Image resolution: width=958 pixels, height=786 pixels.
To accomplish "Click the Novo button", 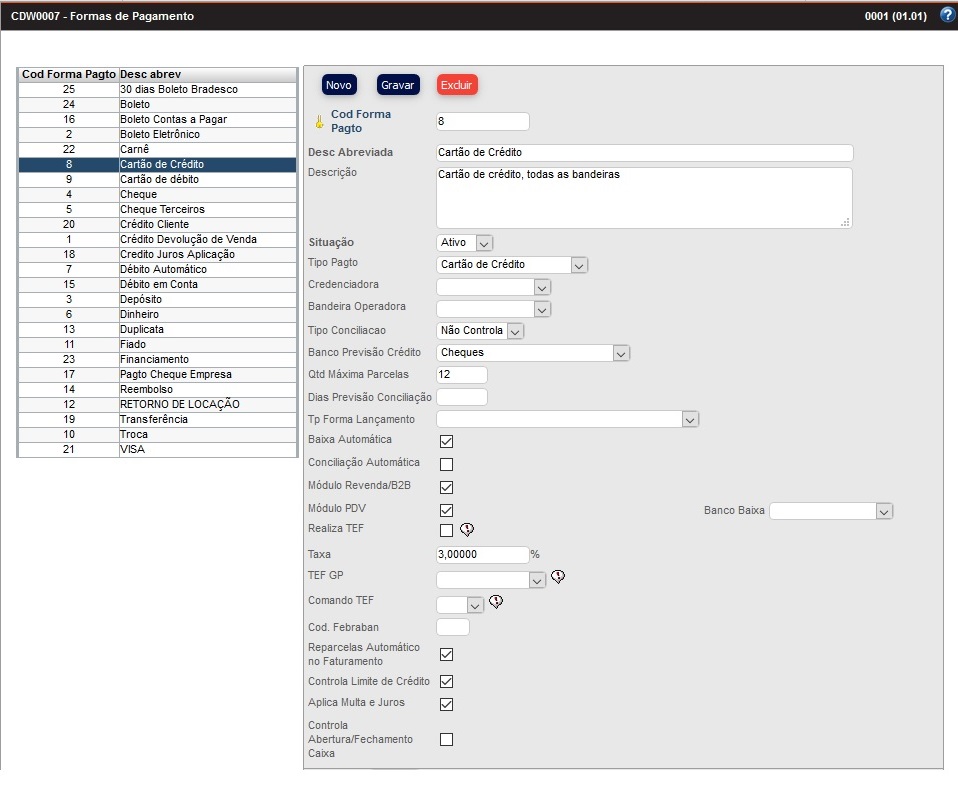I will (x=339, y=85).
